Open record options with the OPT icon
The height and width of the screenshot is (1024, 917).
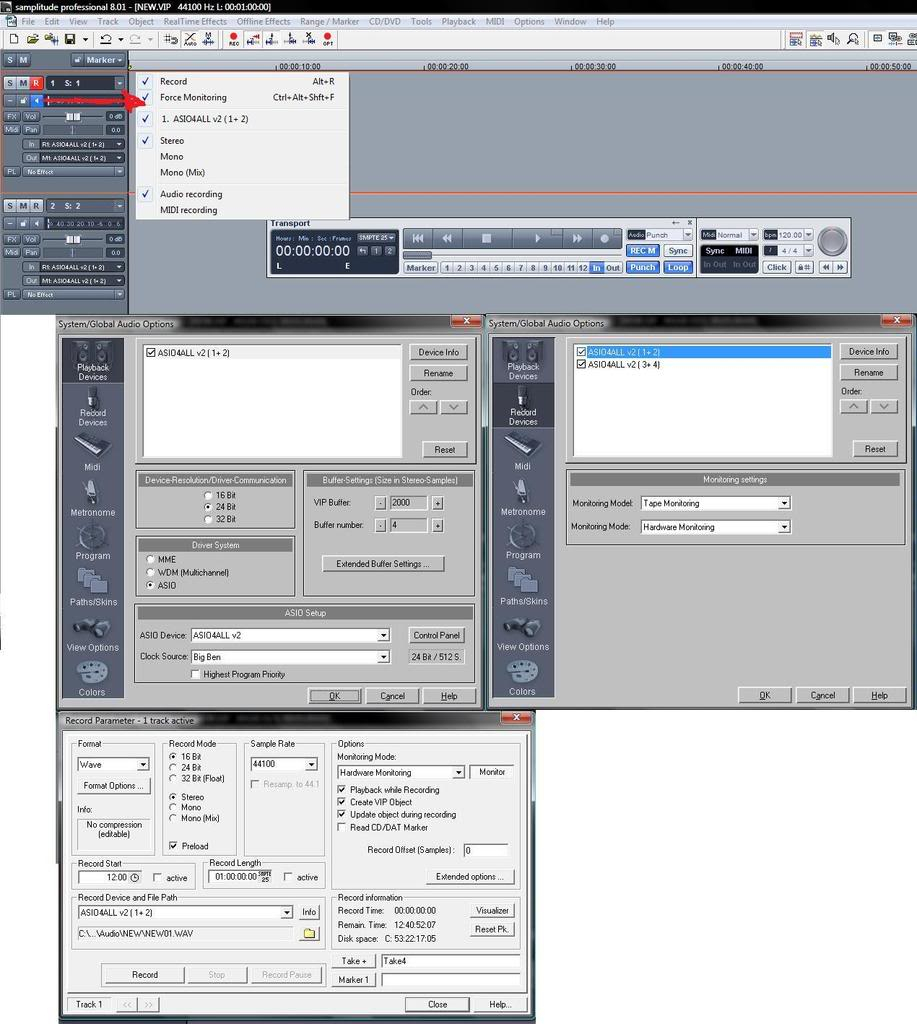point(328,39)
